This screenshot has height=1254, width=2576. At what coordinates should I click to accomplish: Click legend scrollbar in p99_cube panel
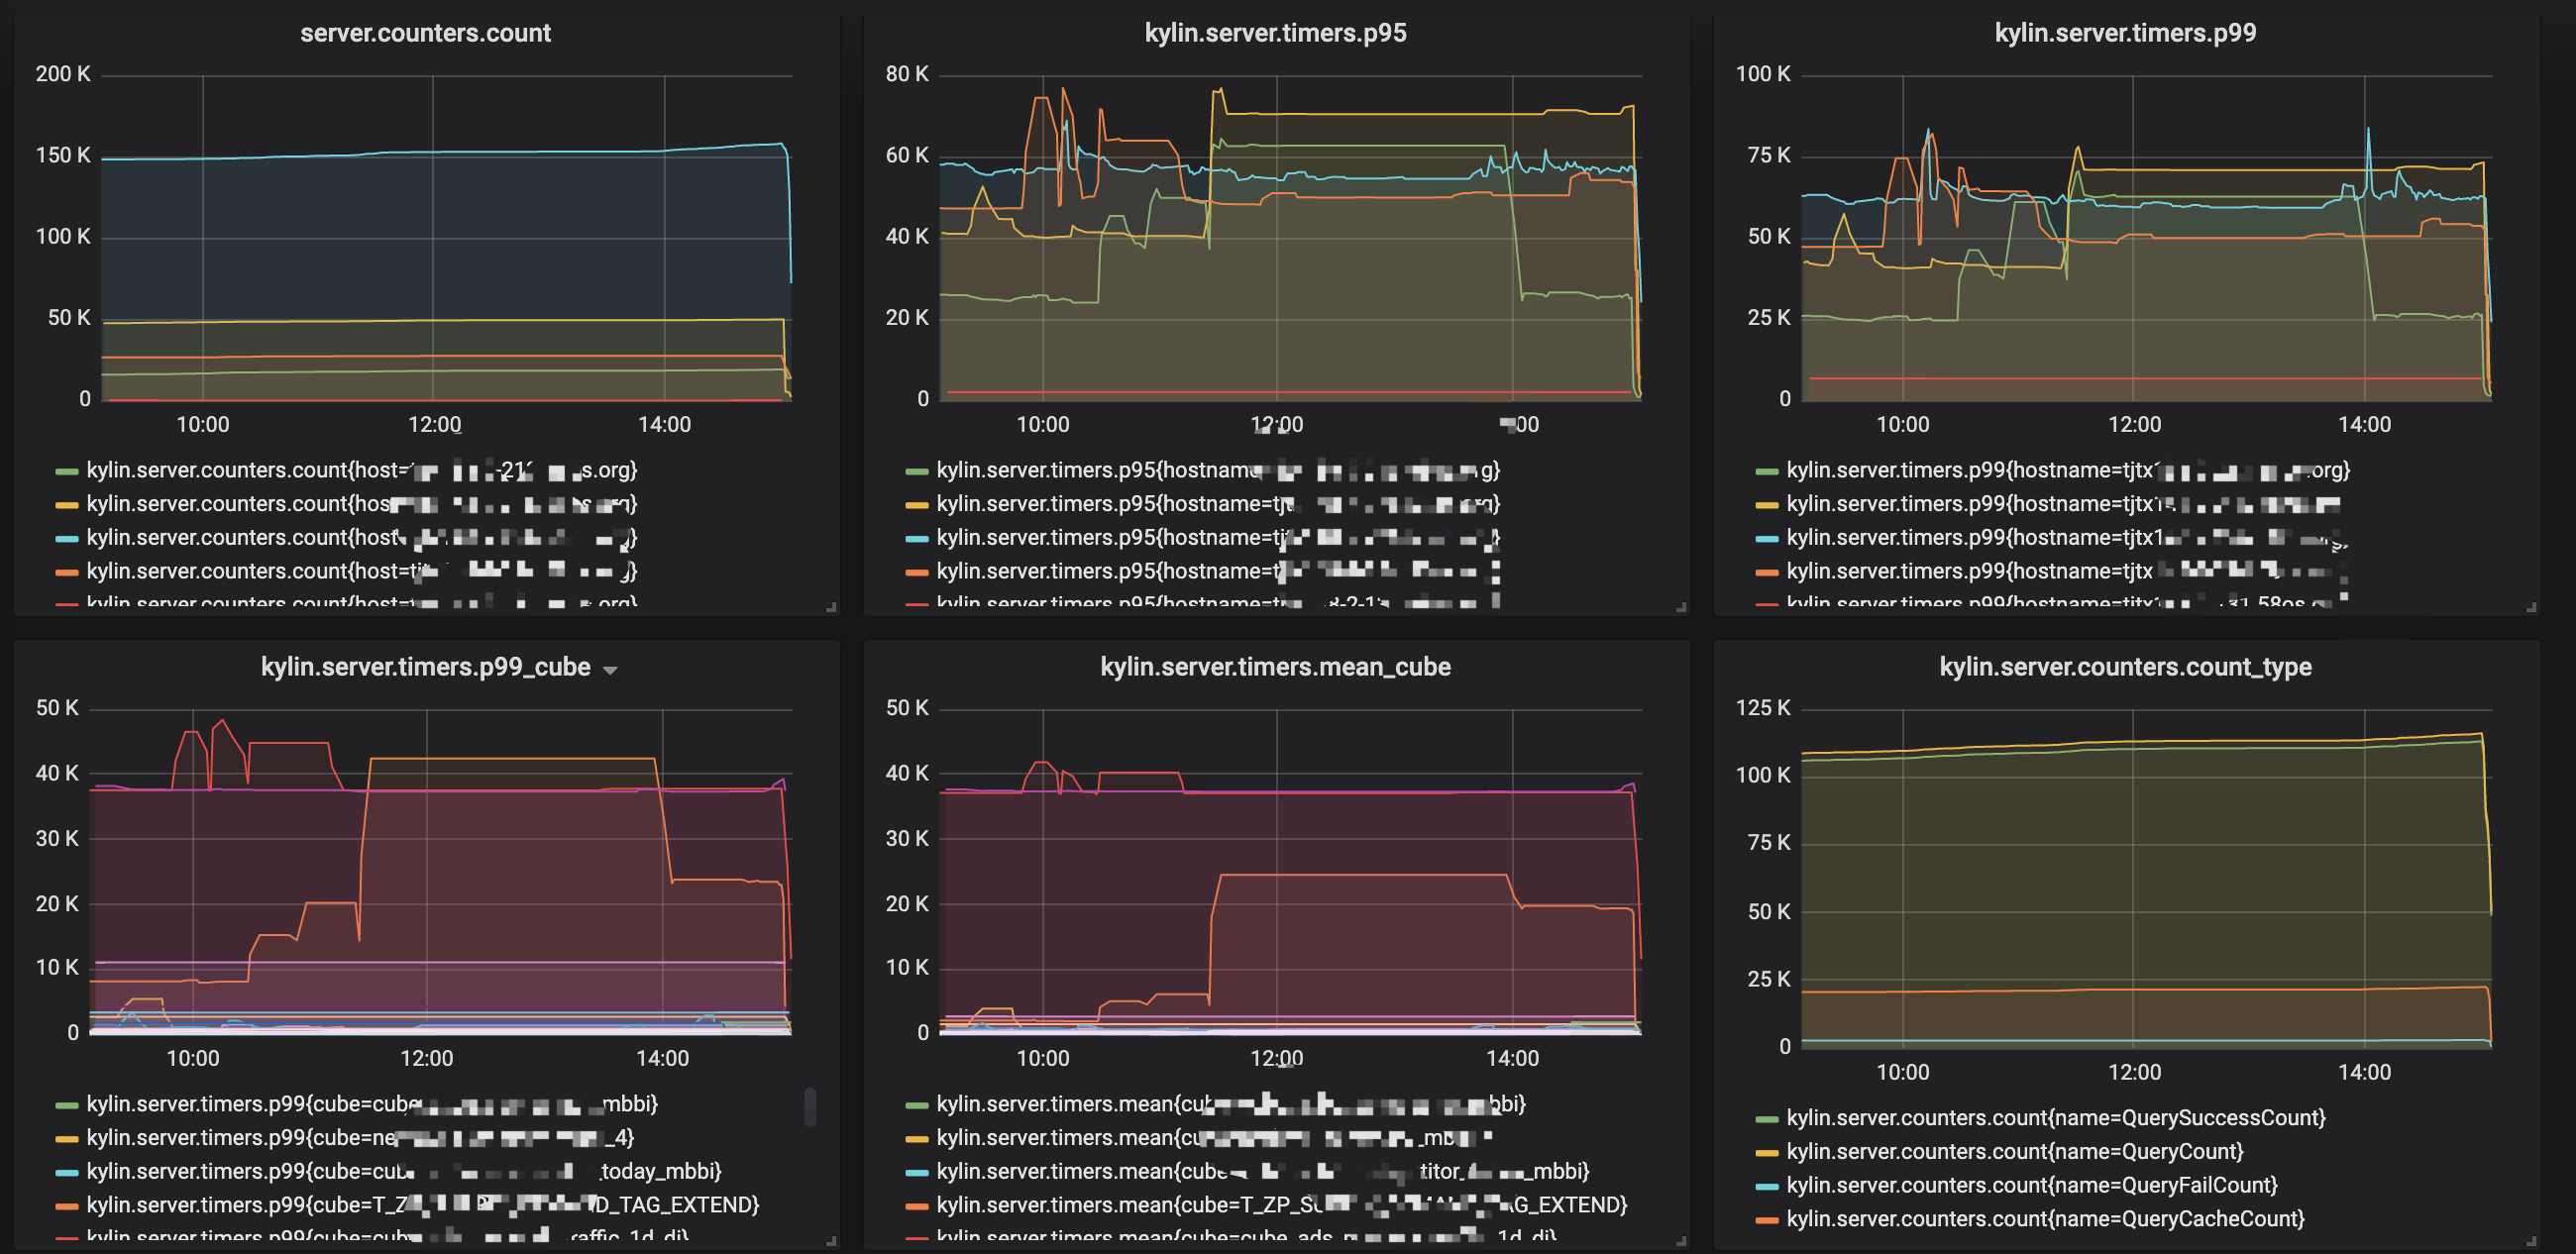(x=810, y=1107)
